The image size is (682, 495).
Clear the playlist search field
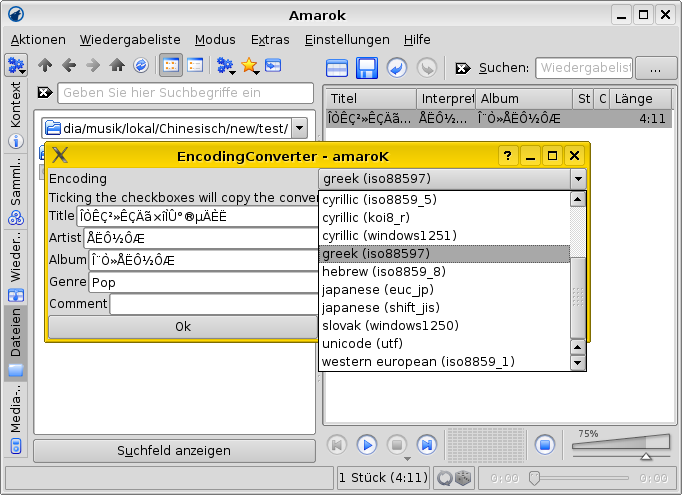tap(462, 68)
